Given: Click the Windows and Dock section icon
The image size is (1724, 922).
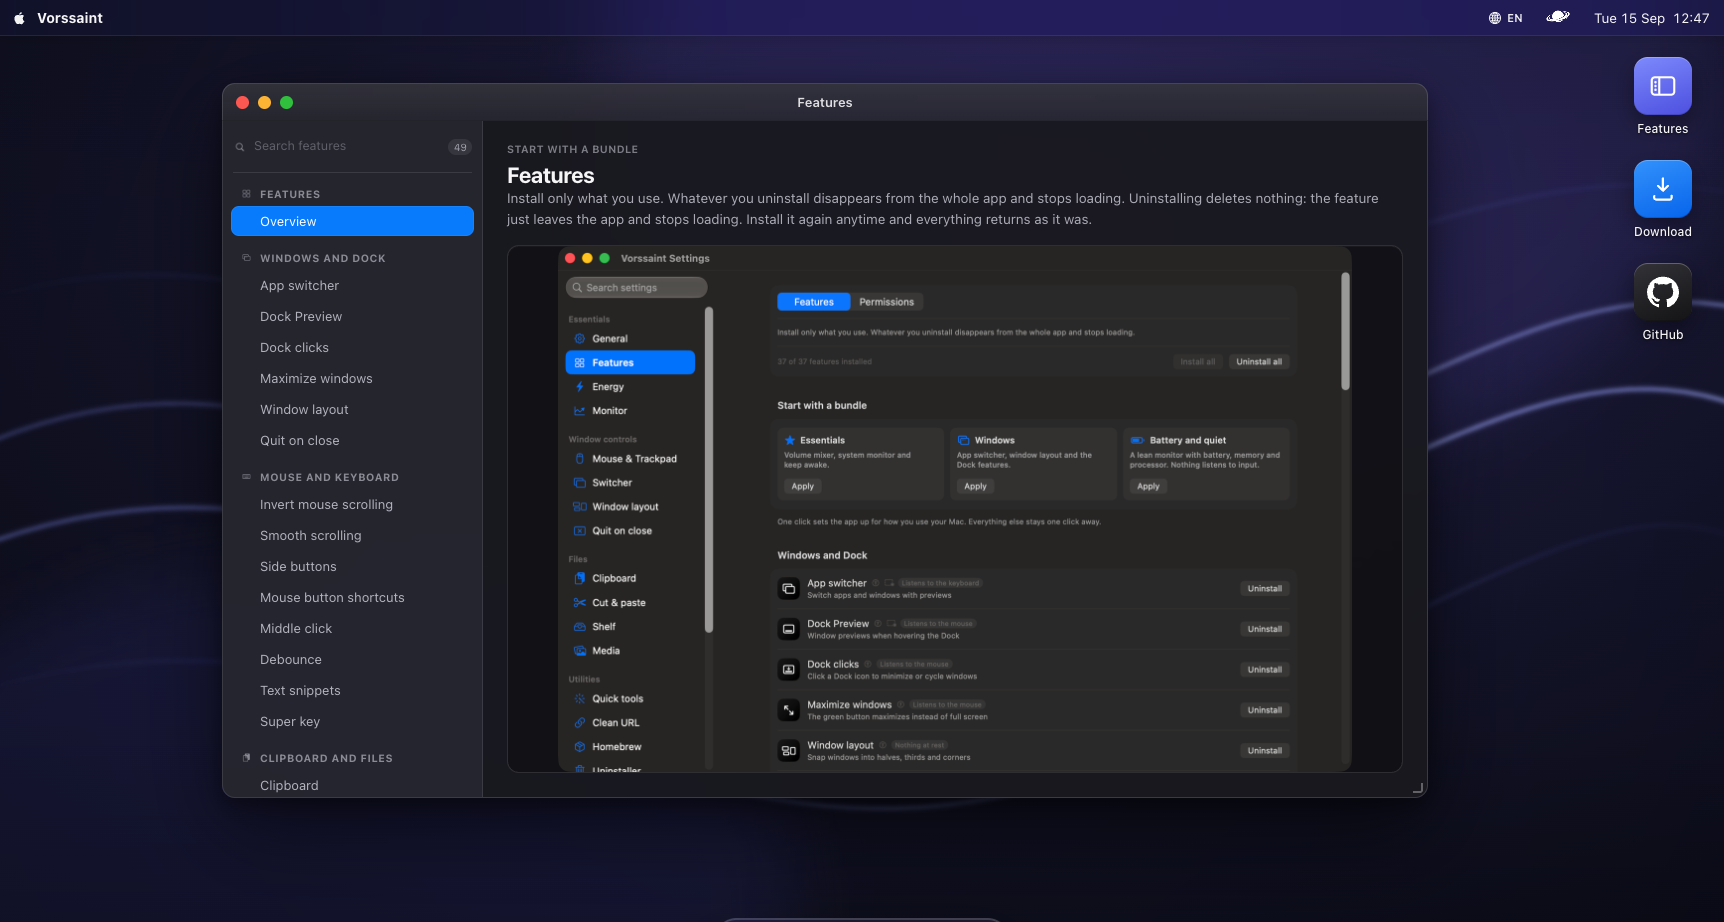Looking at the screenshot, I should [x=246, y=258].
